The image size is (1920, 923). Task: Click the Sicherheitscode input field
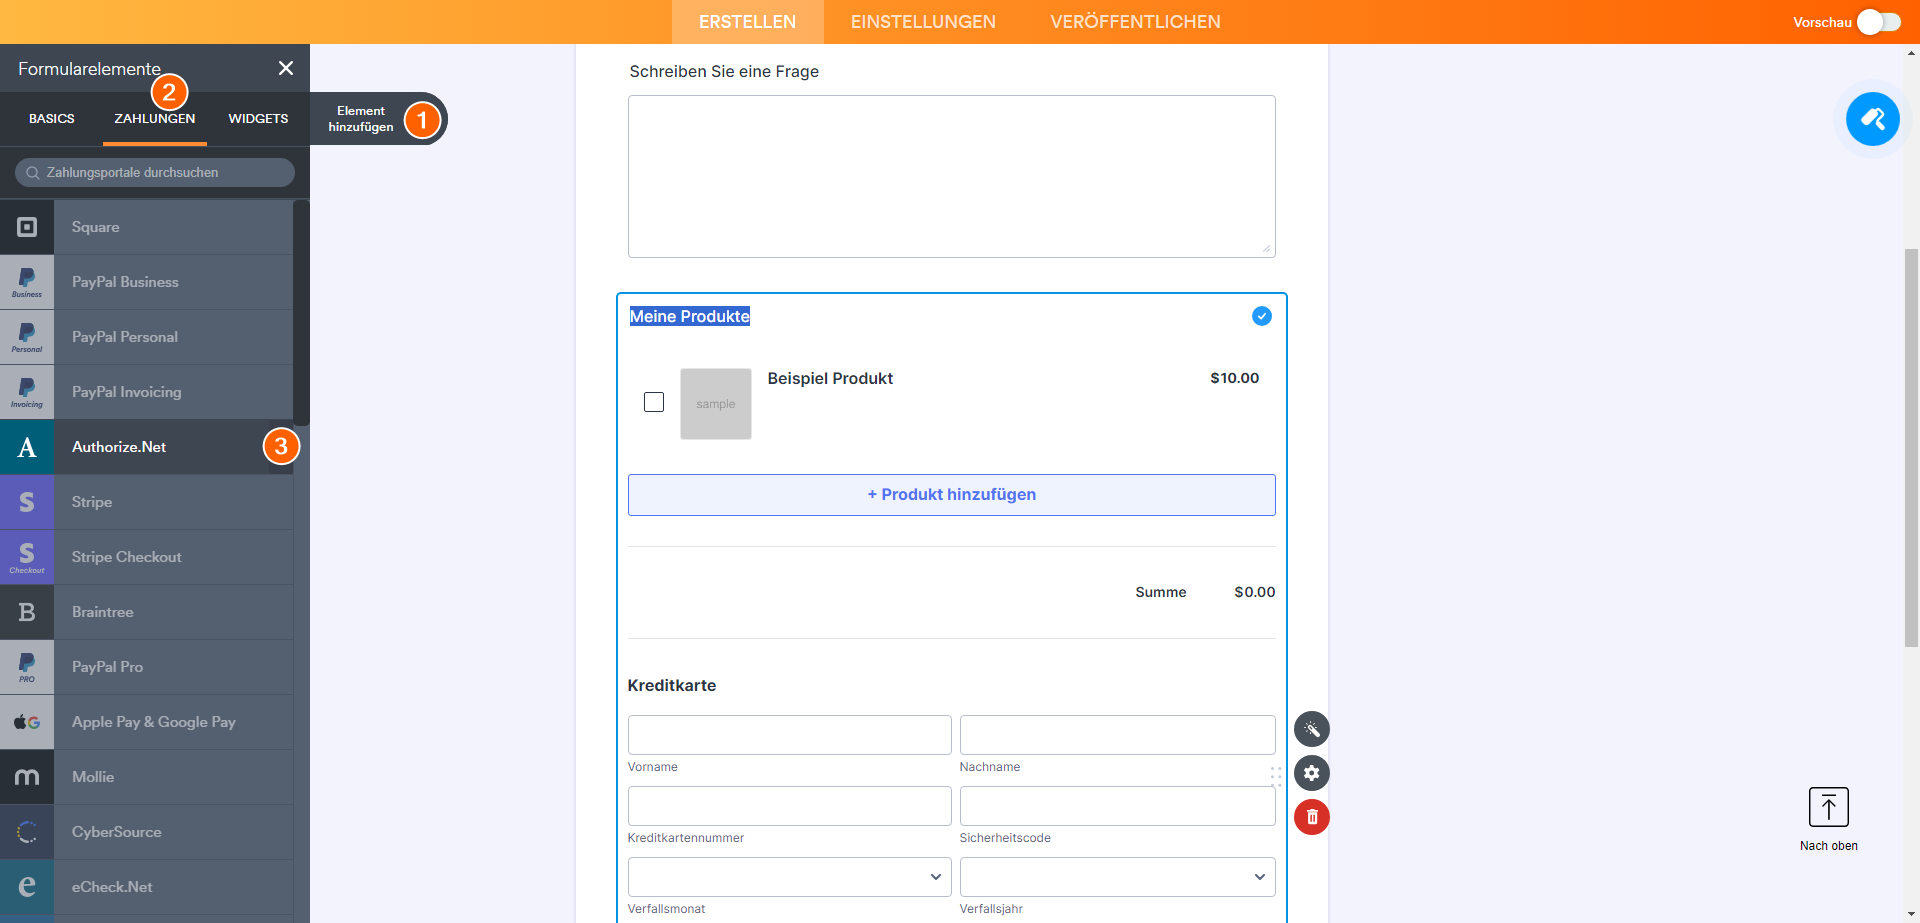click(x=1118, y=806)
